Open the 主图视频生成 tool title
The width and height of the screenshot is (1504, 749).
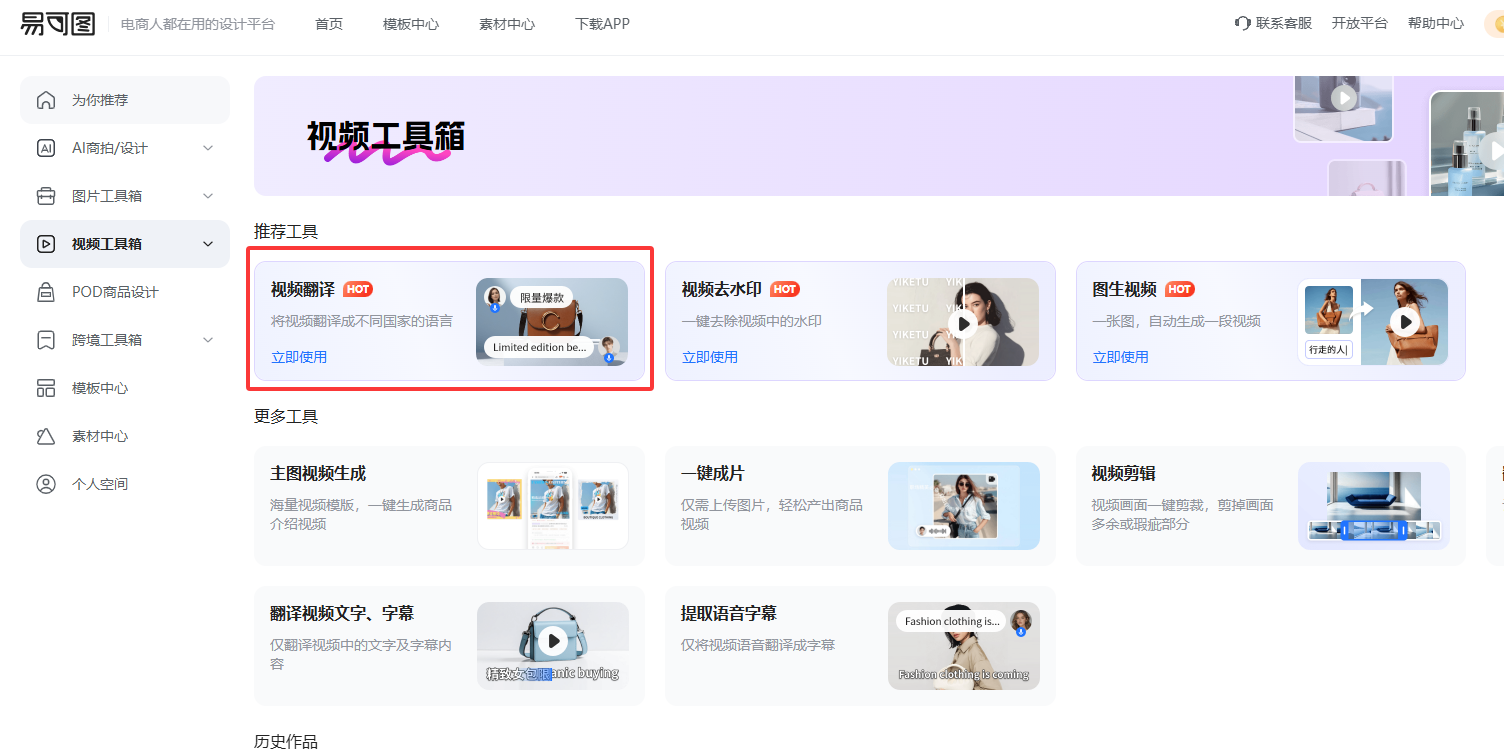[318, 473]
